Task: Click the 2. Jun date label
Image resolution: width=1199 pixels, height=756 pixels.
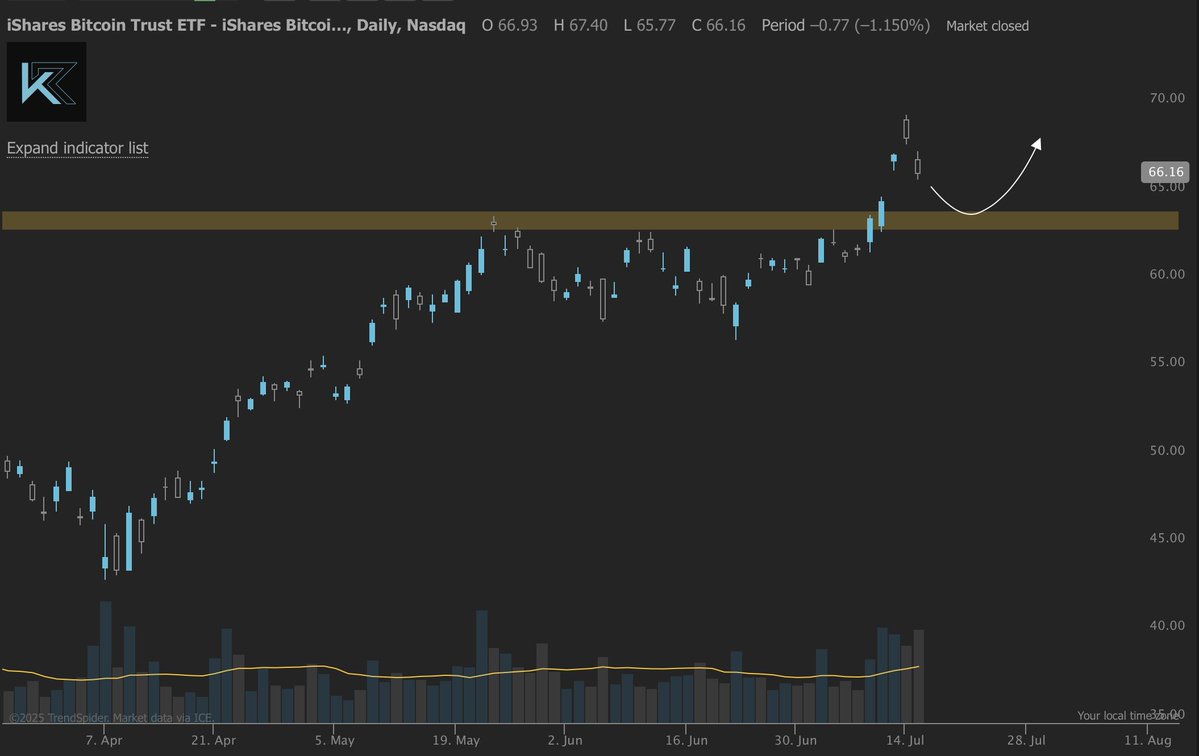Action: click(x=564, y=740)
